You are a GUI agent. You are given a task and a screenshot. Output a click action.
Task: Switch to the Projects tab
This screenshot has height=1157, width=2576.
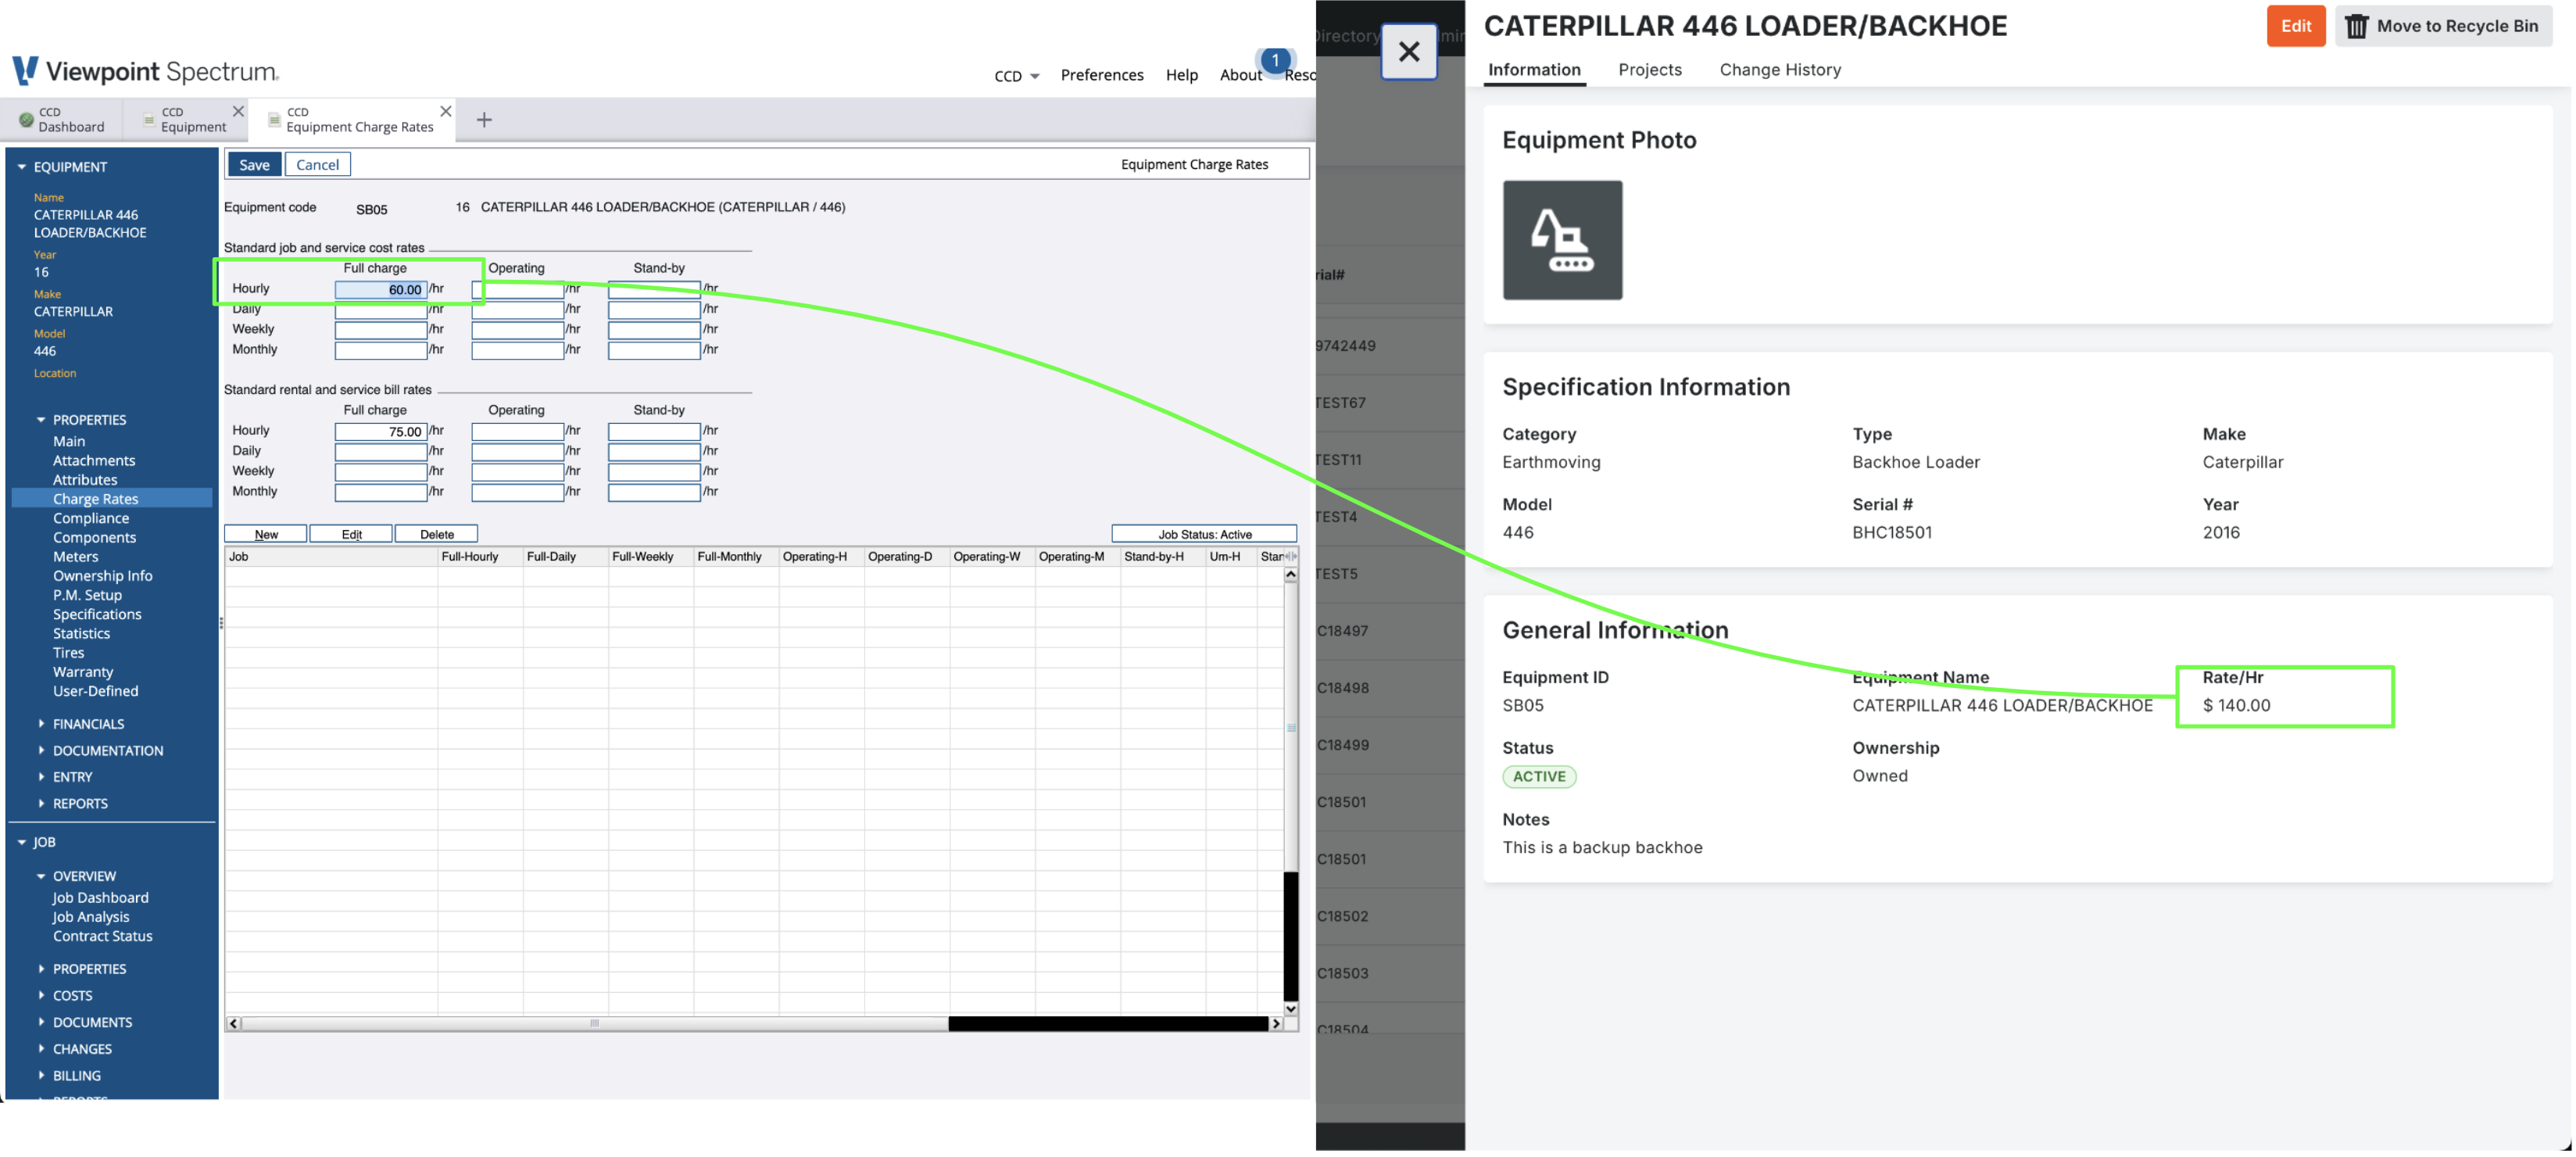[x=1648, y=69]
